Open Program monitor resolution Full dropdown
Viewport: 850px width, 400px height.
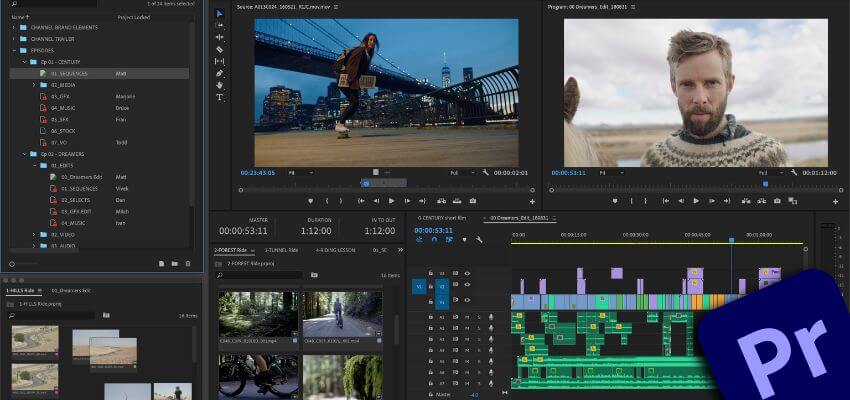pos(772,172)
